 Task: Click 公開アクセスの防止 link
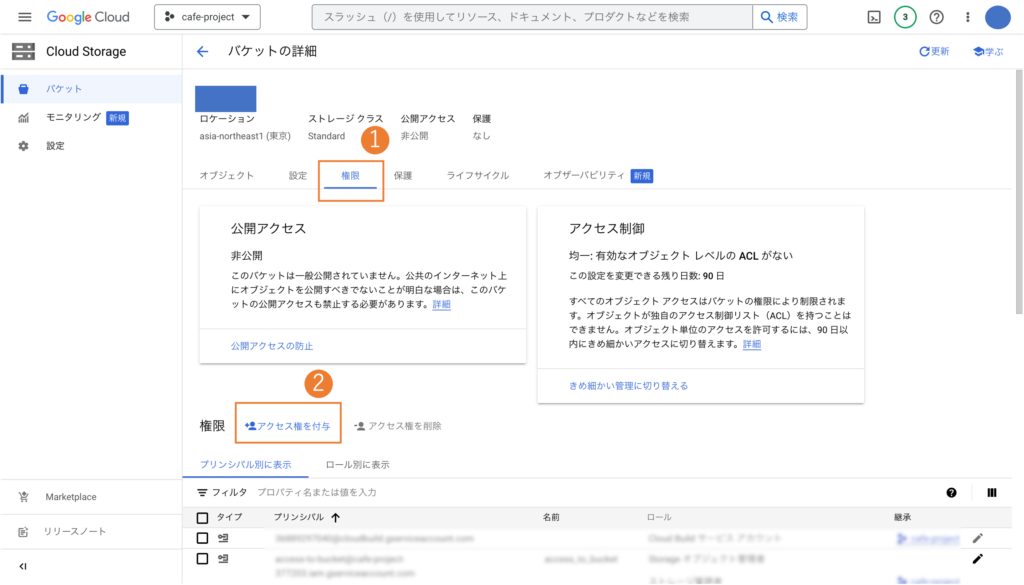(272, 346)
